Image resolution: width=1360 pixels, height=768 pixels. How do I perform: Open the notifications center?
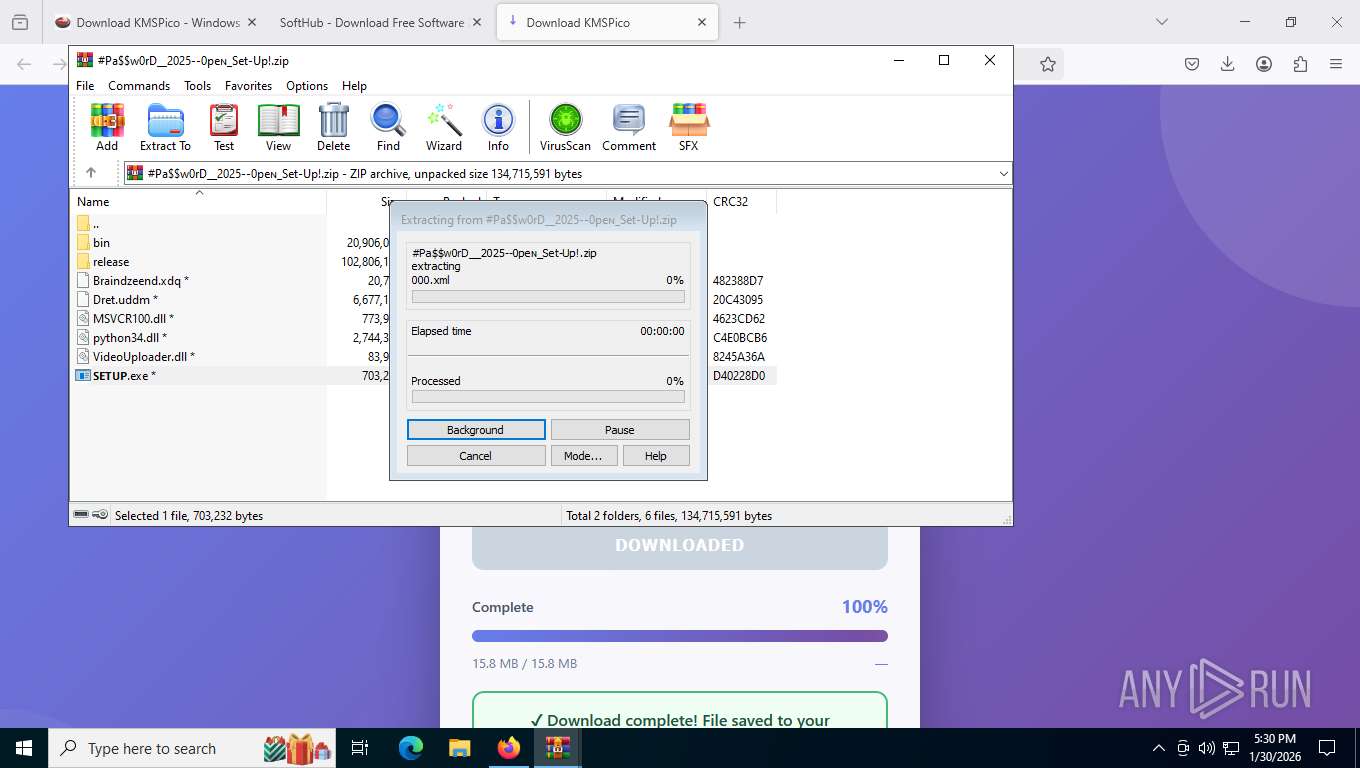click(x=1327, y=748)
